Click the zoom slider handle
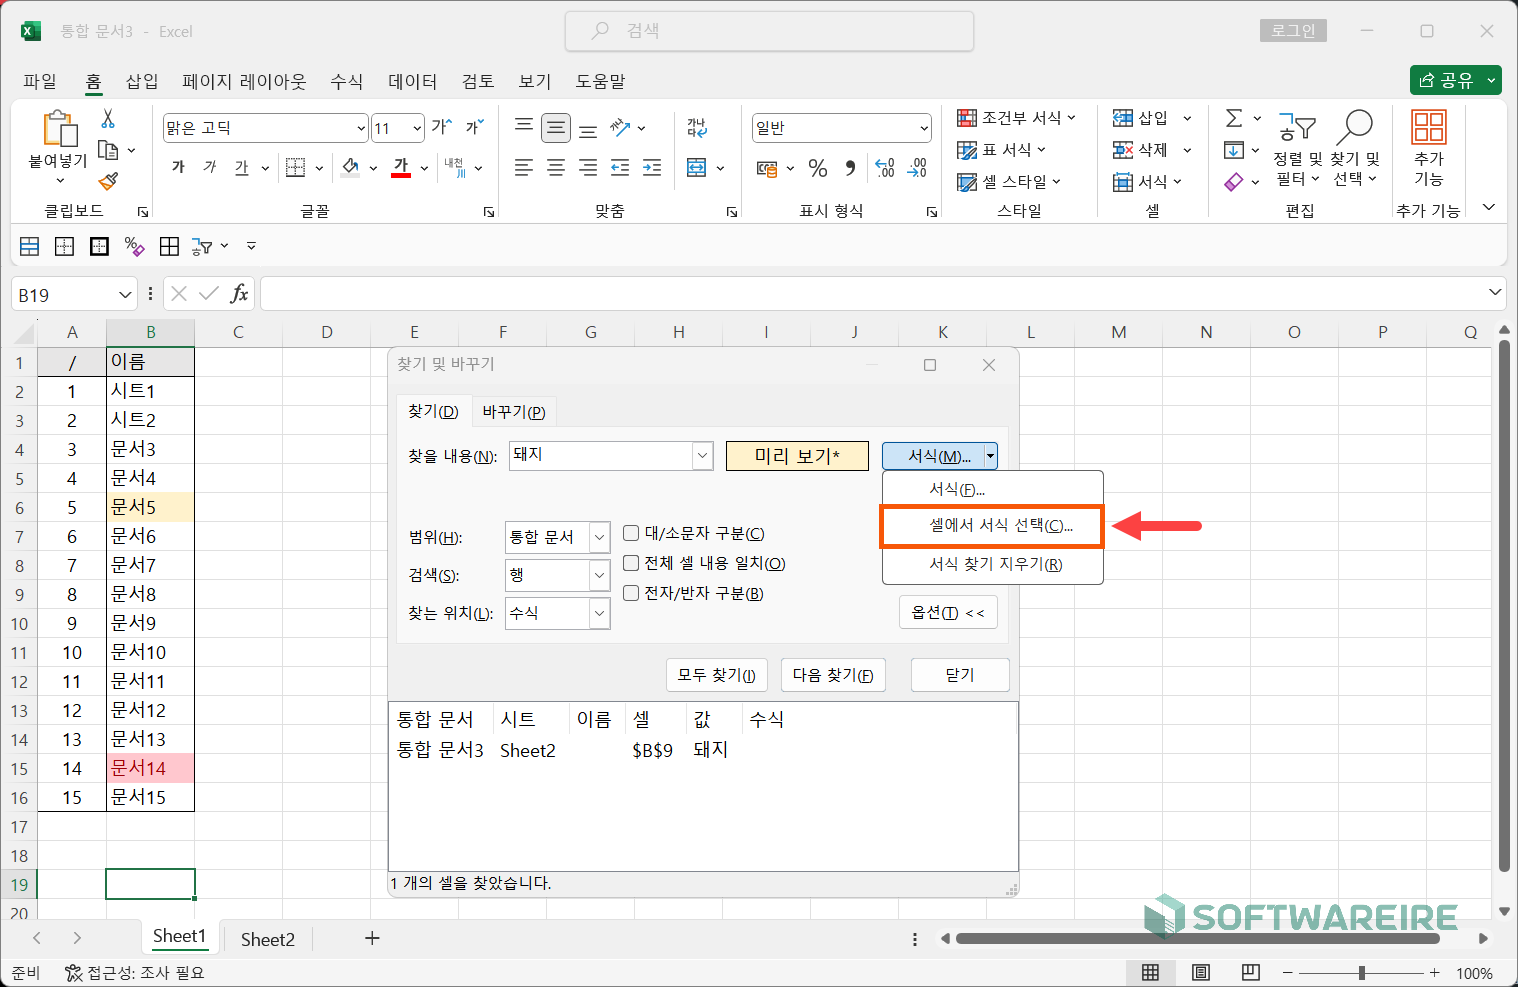Viewport: 1518px width, 987px height. click(1362, 973)
